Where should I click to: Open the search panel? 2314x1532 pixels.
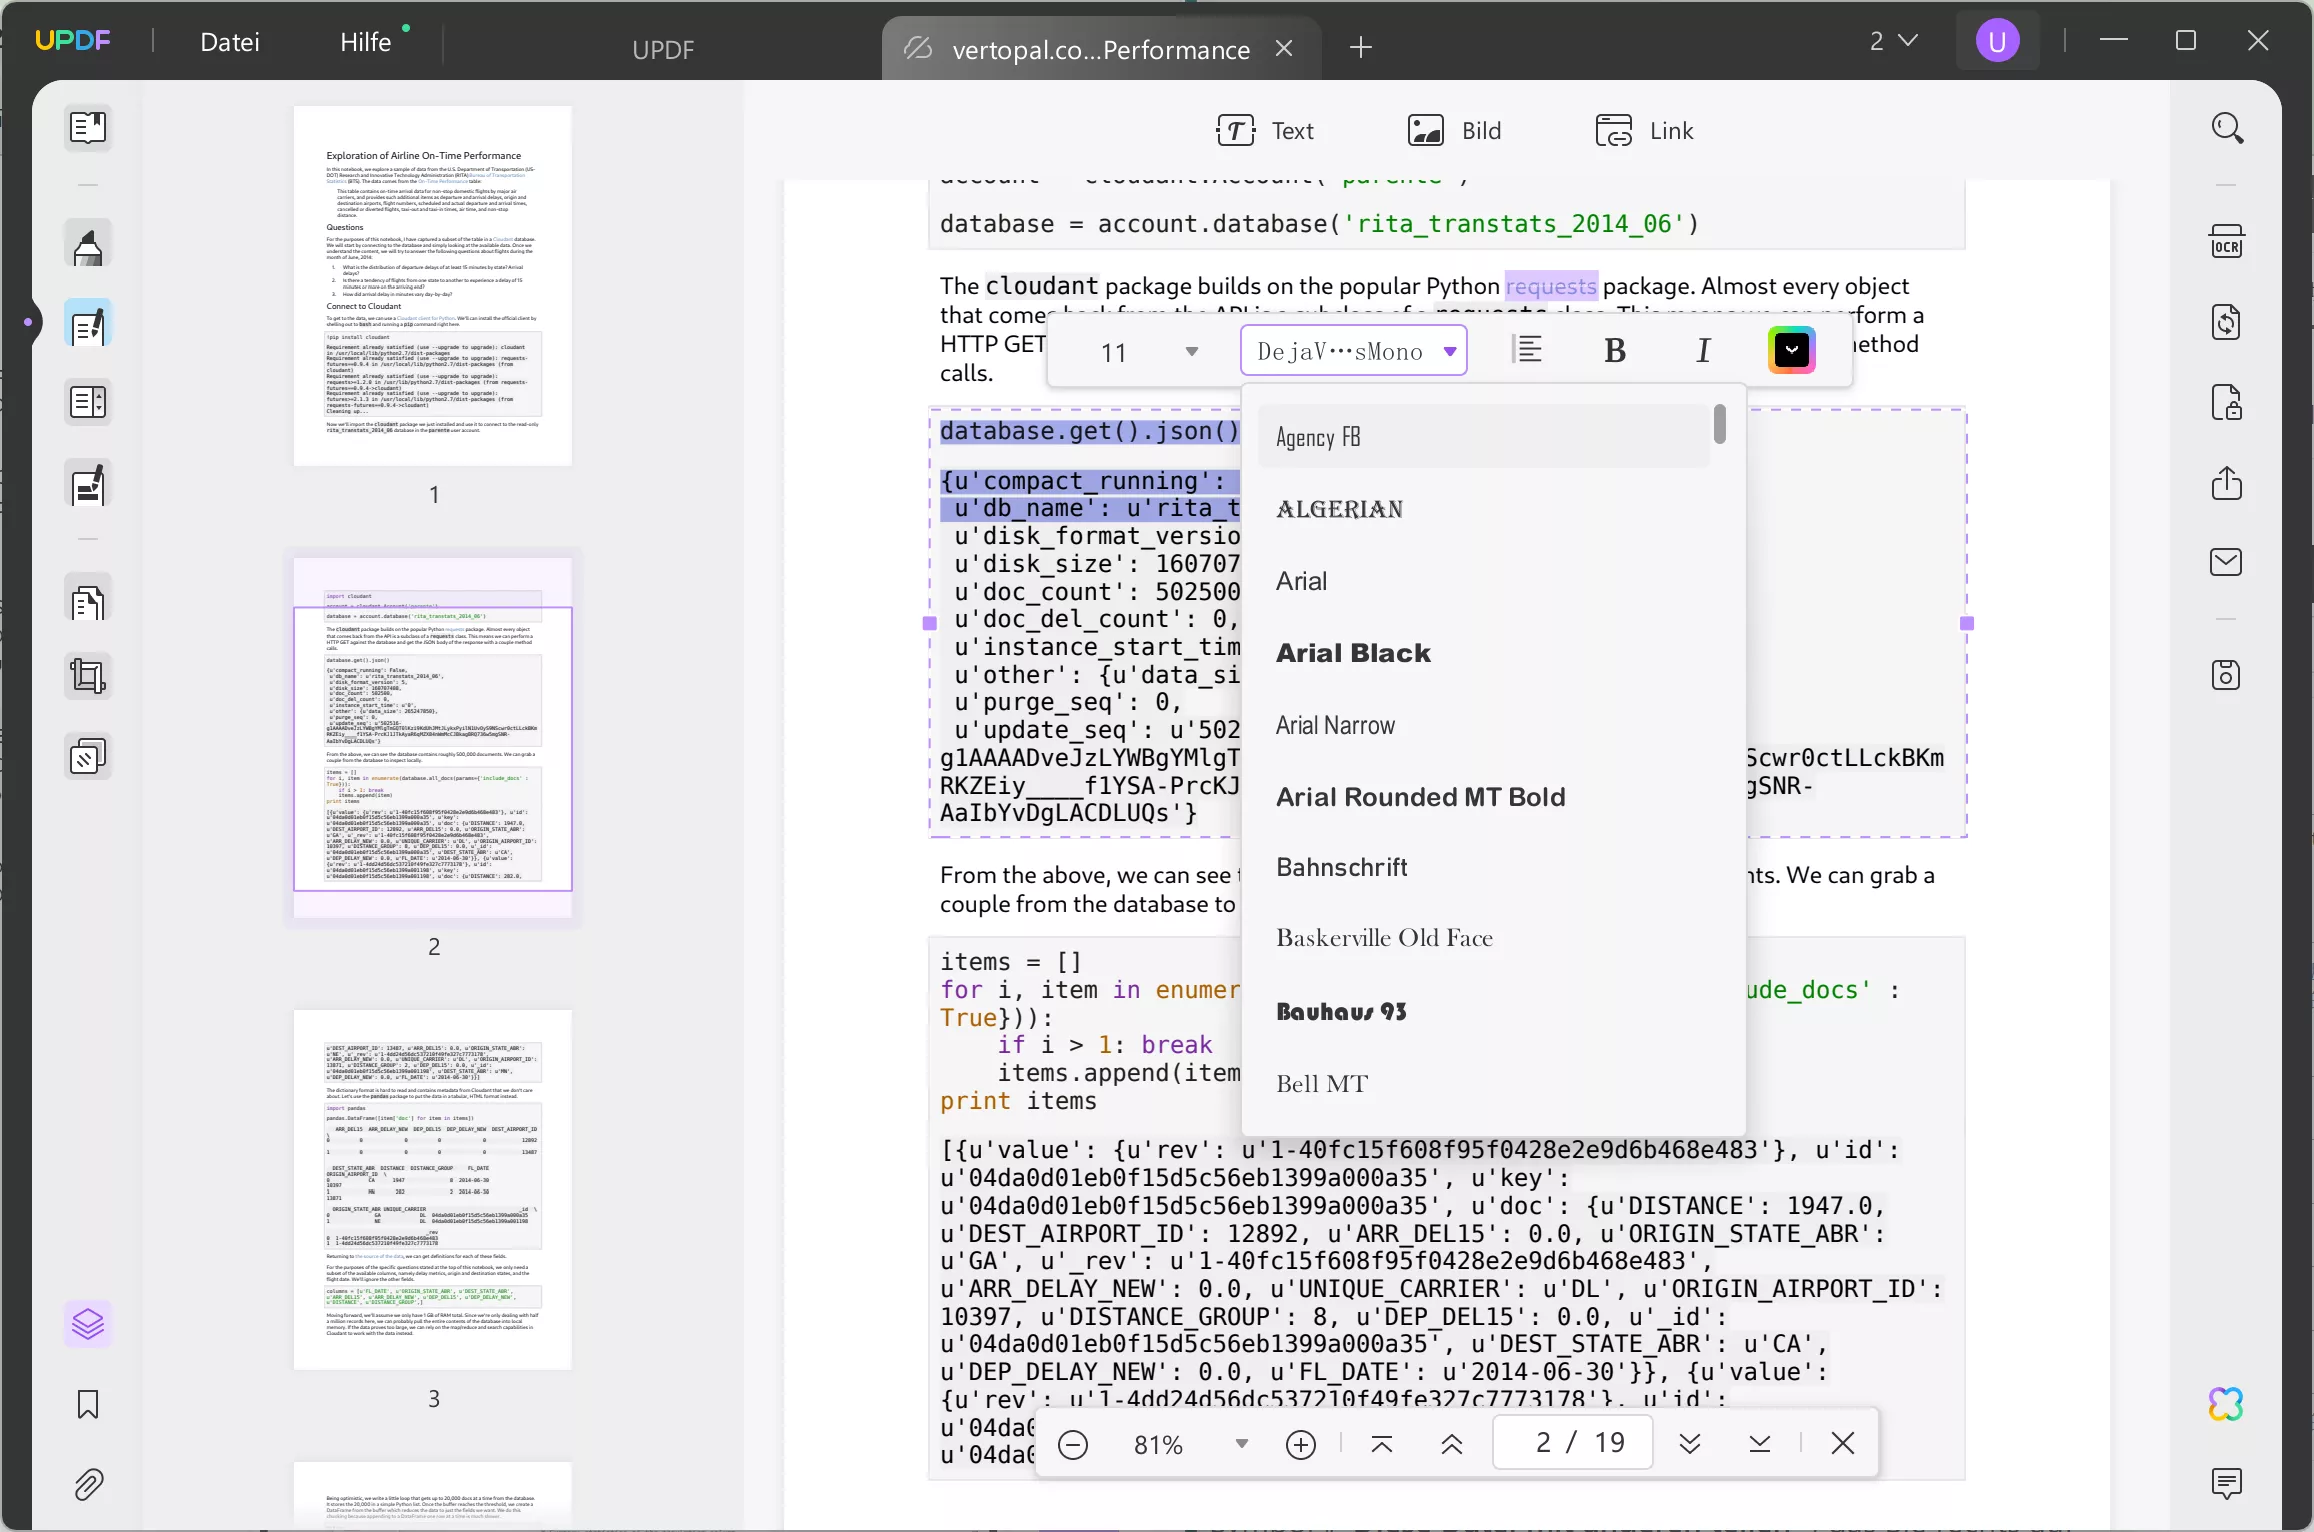[2228, 127]
